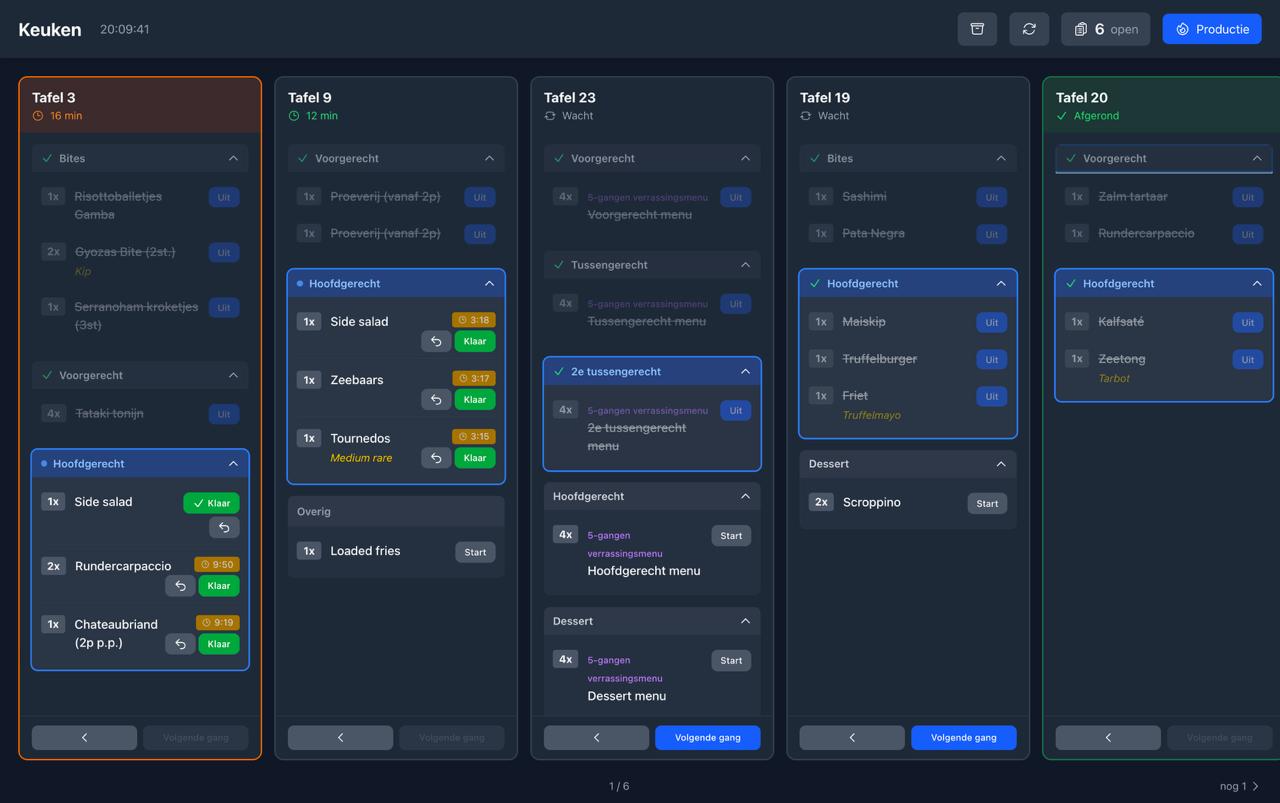This screenshot has height=803, width=1280.
Task: Show next page with nog 1 arrow
Action: (1240, 786)
